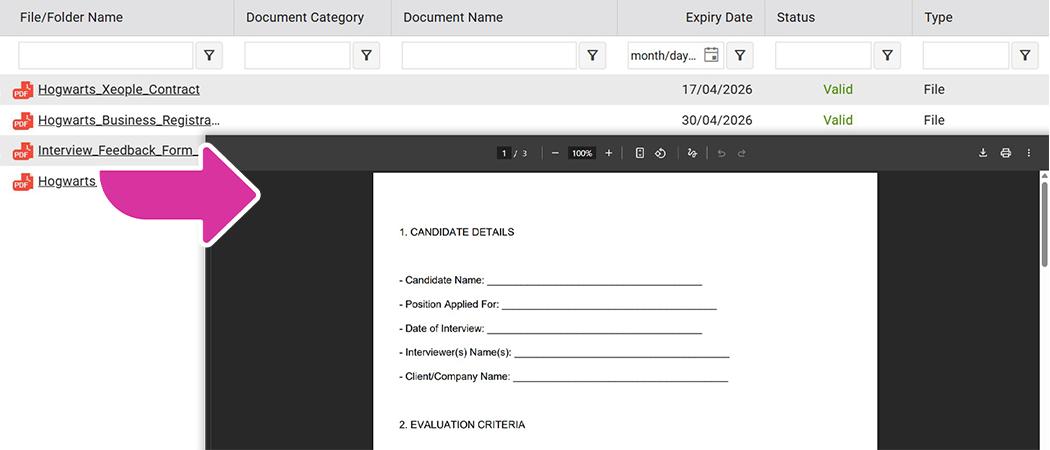Click the '2. EVALUATION CRITERIA' heading in PDF
1050x450 pixels.
[x=462, y=425]
